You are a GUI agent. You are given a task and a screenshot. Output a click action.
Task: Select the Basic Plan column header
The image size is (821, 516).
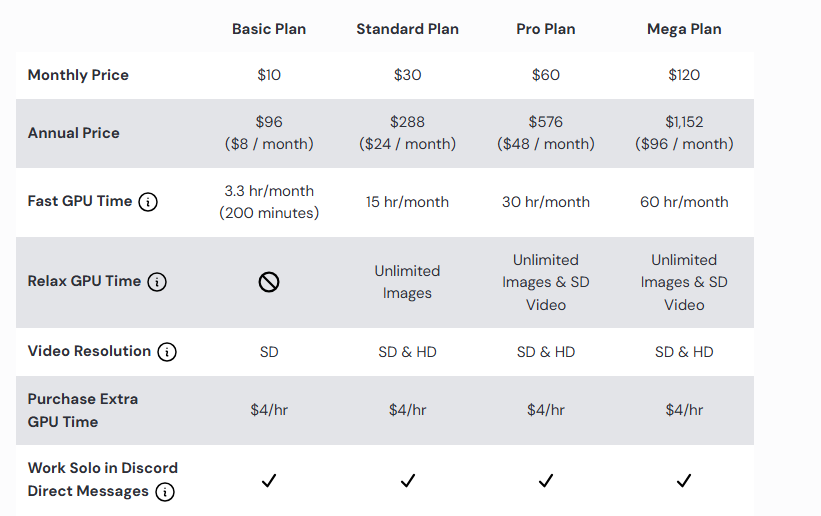coord(269,29)
